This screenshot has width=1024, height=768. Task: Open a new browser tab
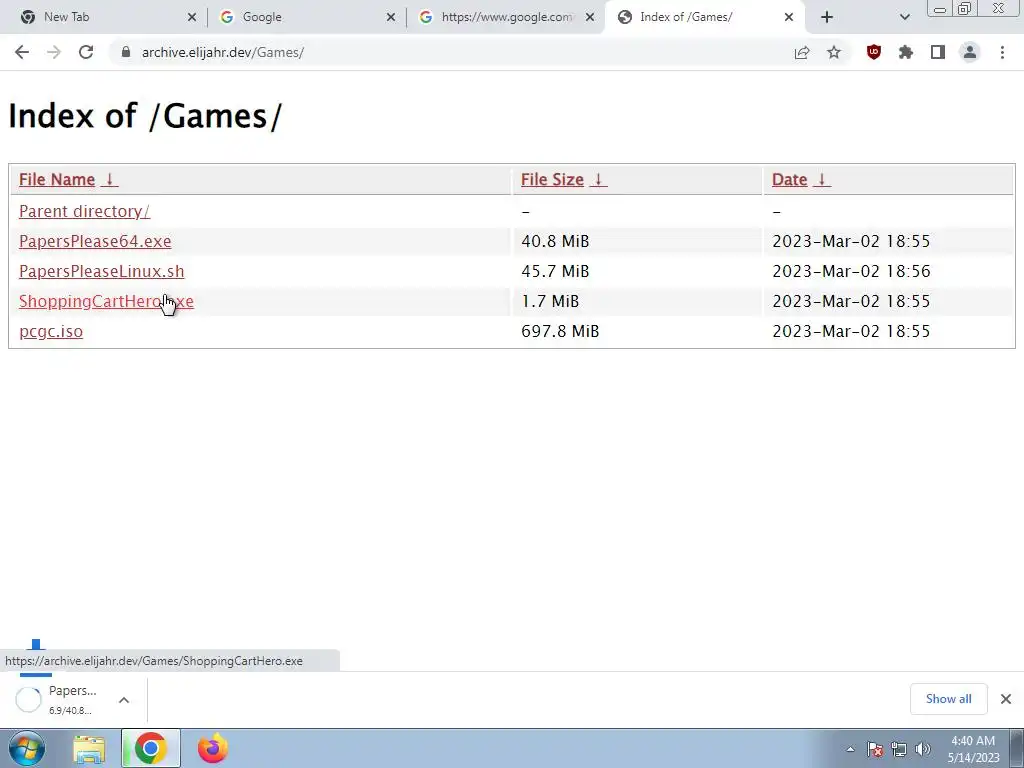[x=827, y=17]
